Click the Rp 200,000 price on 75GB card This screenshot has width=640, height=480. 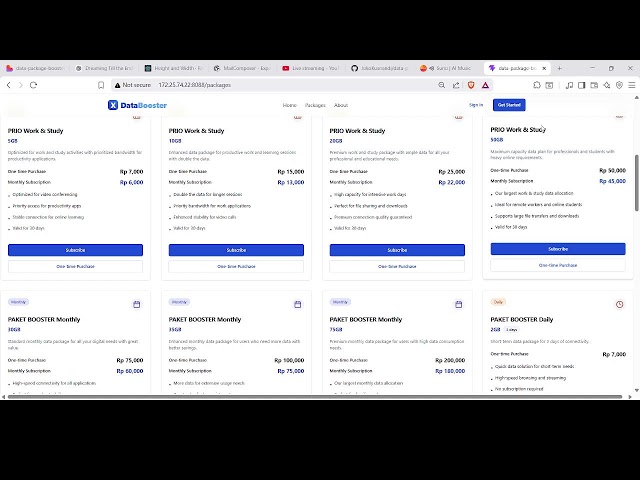pyautogui.click(x=450, y=360)
